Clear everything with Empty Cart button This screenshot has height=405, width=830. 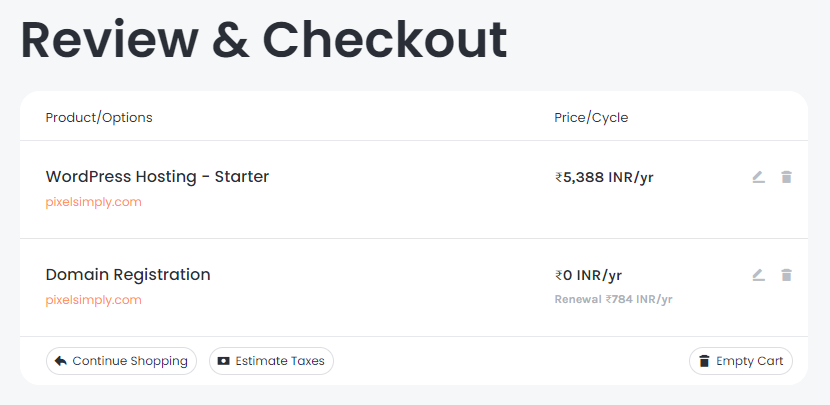(741, 361)
